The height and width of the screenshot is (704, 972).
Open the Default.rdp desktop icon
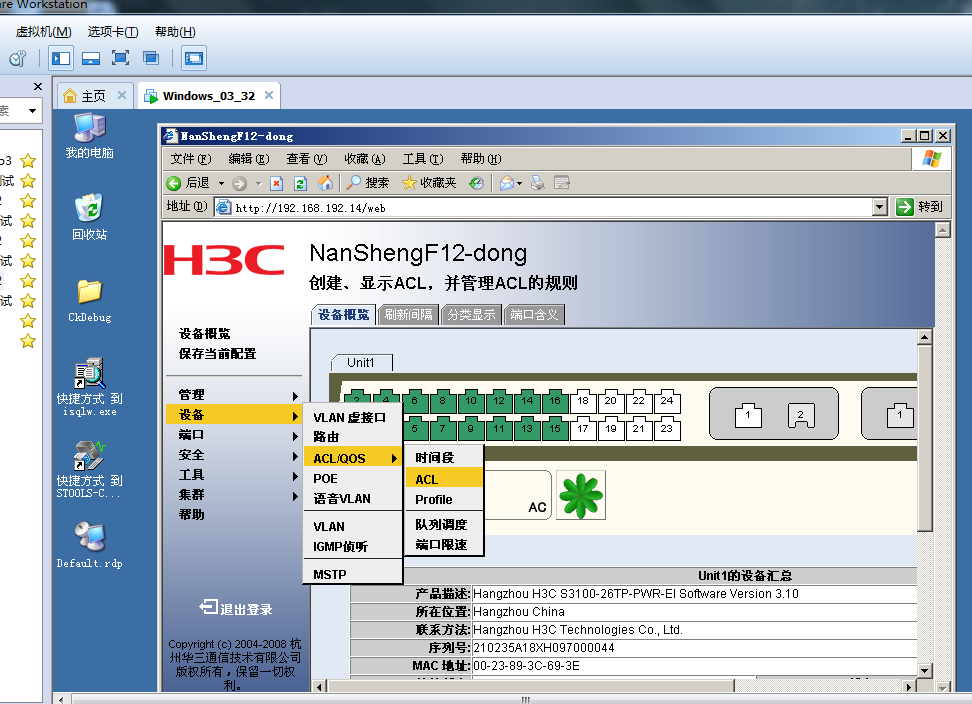[x=90, y=537]
